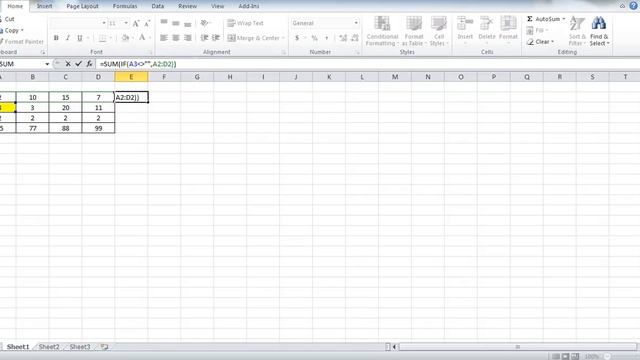Image resolution: width=640 pixels, height=360 pixels.
Task: Confirm the formula with the checkmark icon
Action: point(78,64)
